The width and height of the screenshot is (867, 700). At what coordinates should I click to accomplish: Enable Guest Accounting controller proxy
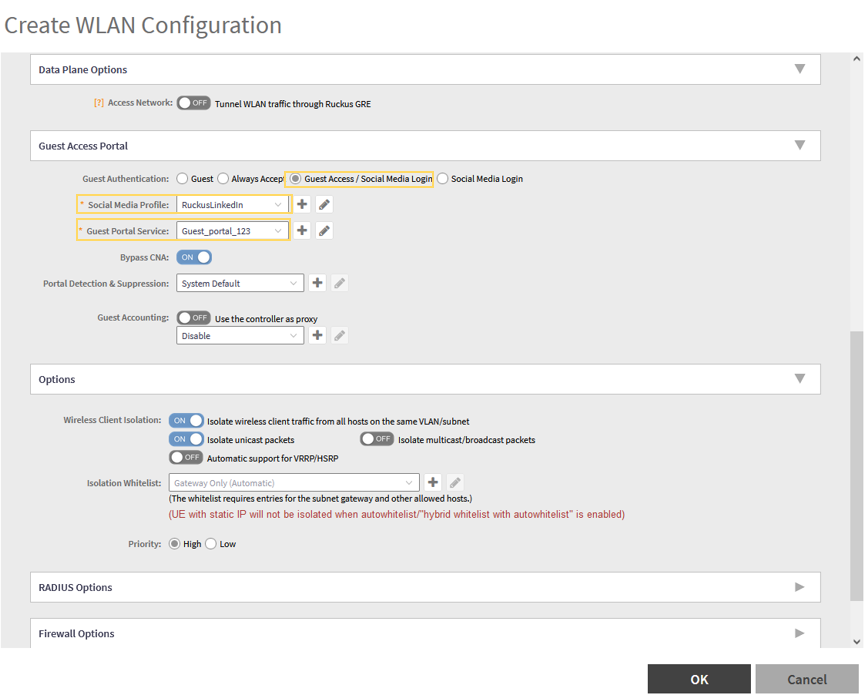194,317
